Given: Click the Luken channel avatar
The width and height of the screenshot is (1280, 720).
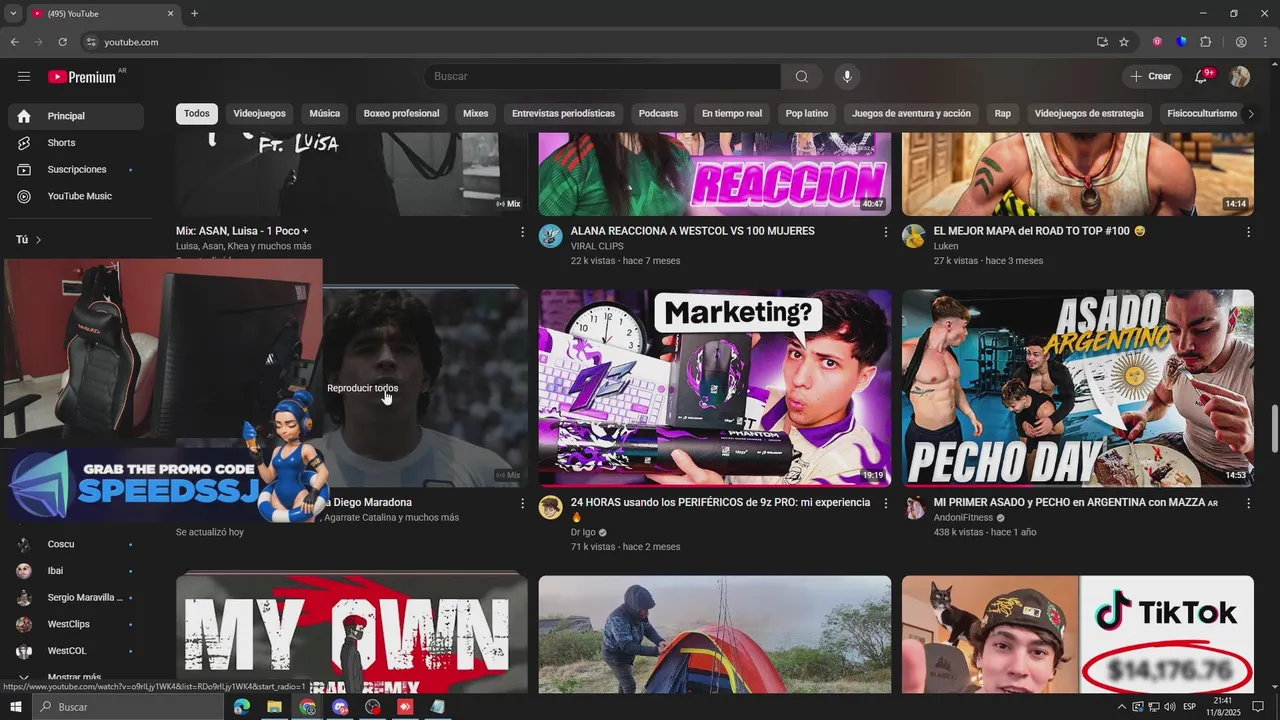Looking at the screenshot, I should (x=914, y=236).
